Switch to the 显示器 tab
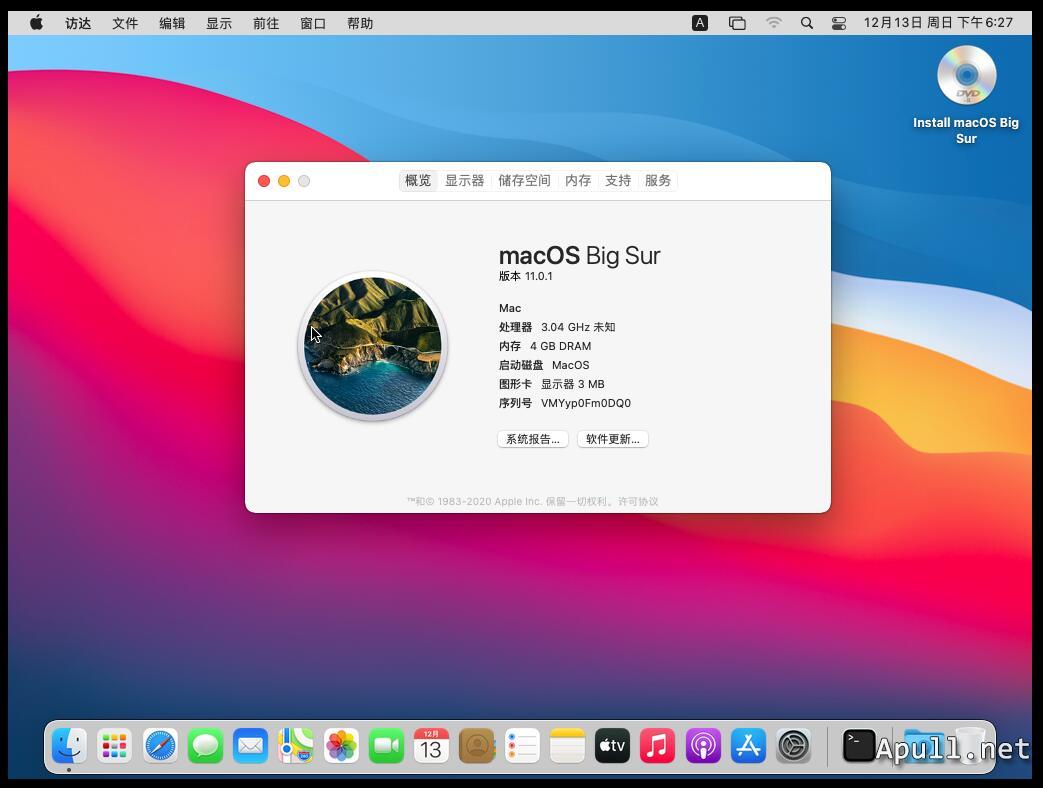 click(x=464, y=180)
